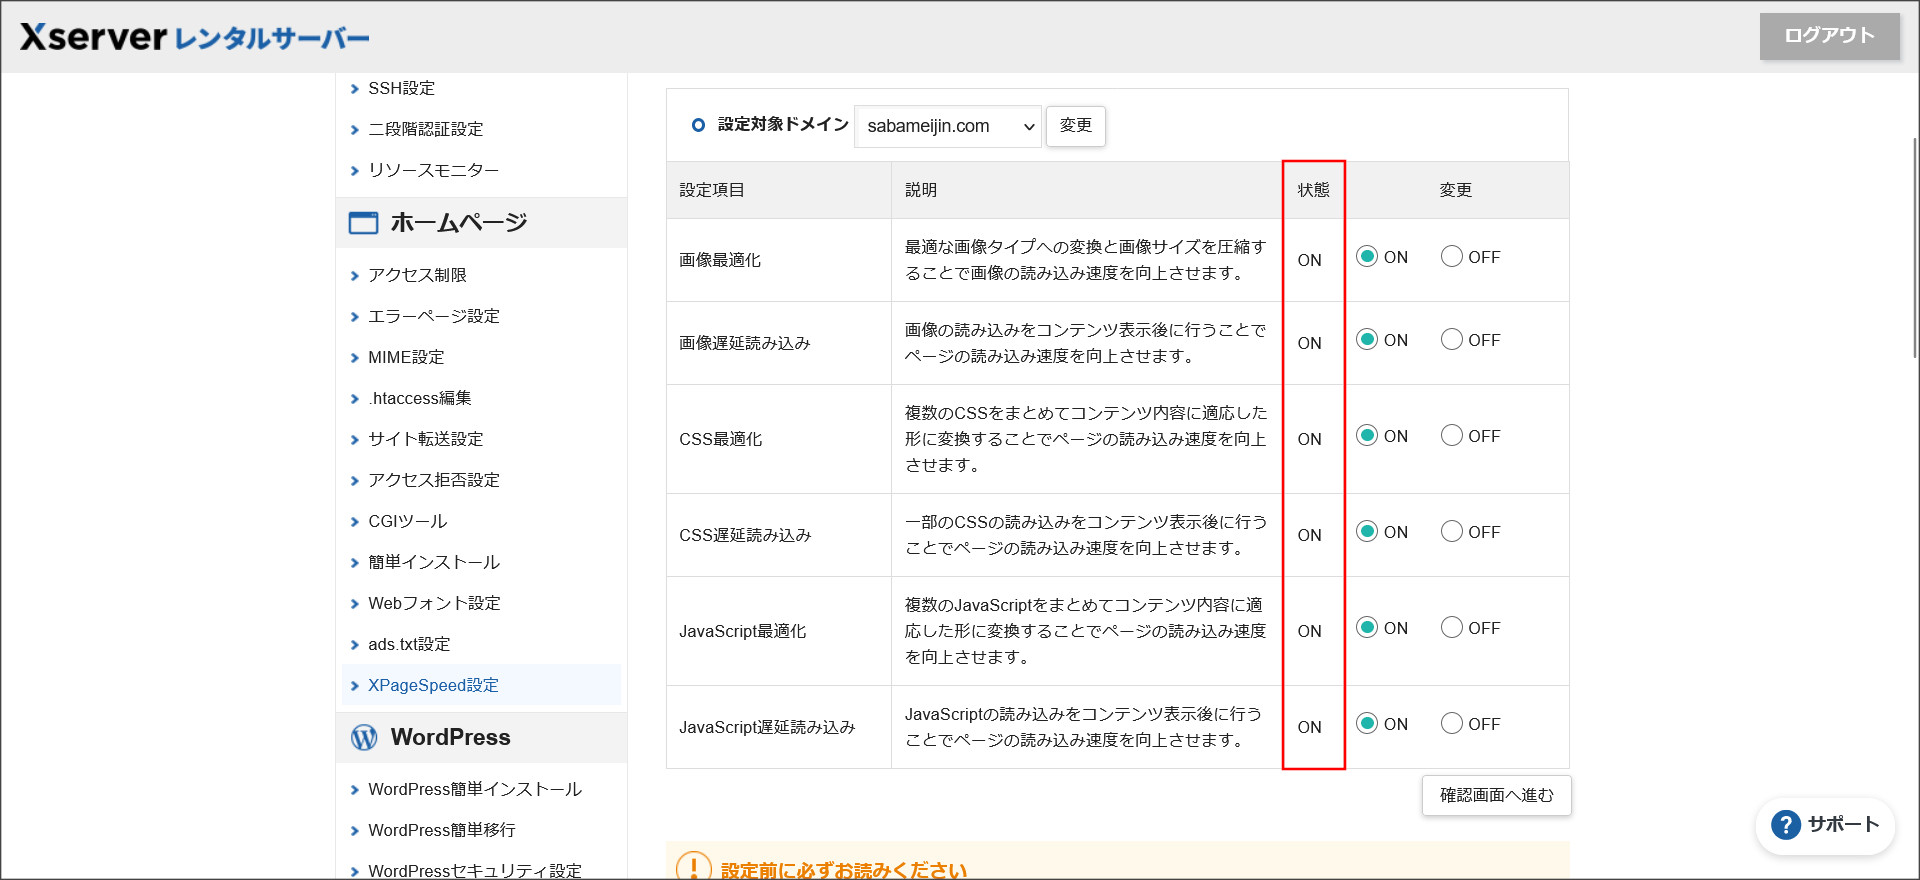Click the Xserver logo in header
The height and width of the screenshot is (880, 1920).
(195, 37)
